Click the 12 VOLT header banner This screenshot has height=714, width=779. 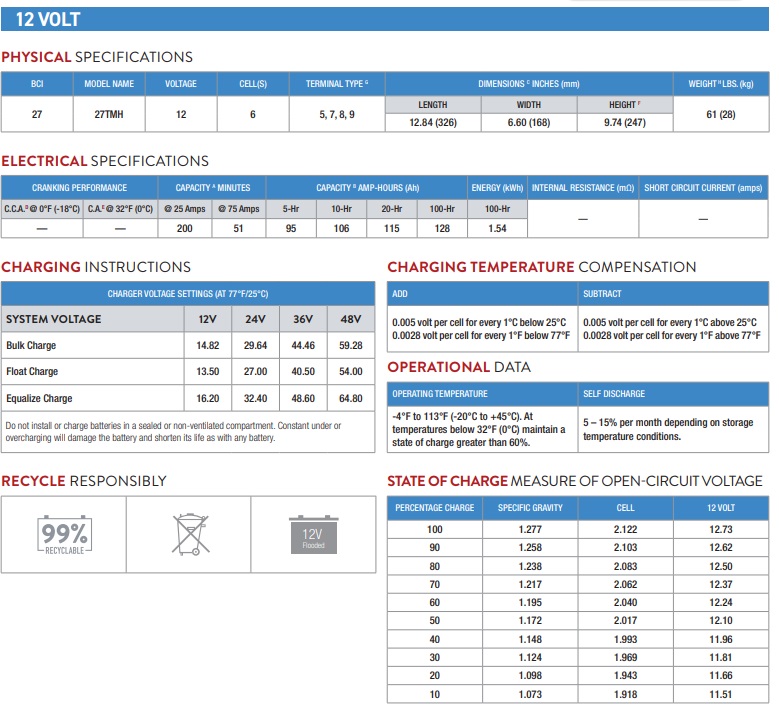pos(385,19)
